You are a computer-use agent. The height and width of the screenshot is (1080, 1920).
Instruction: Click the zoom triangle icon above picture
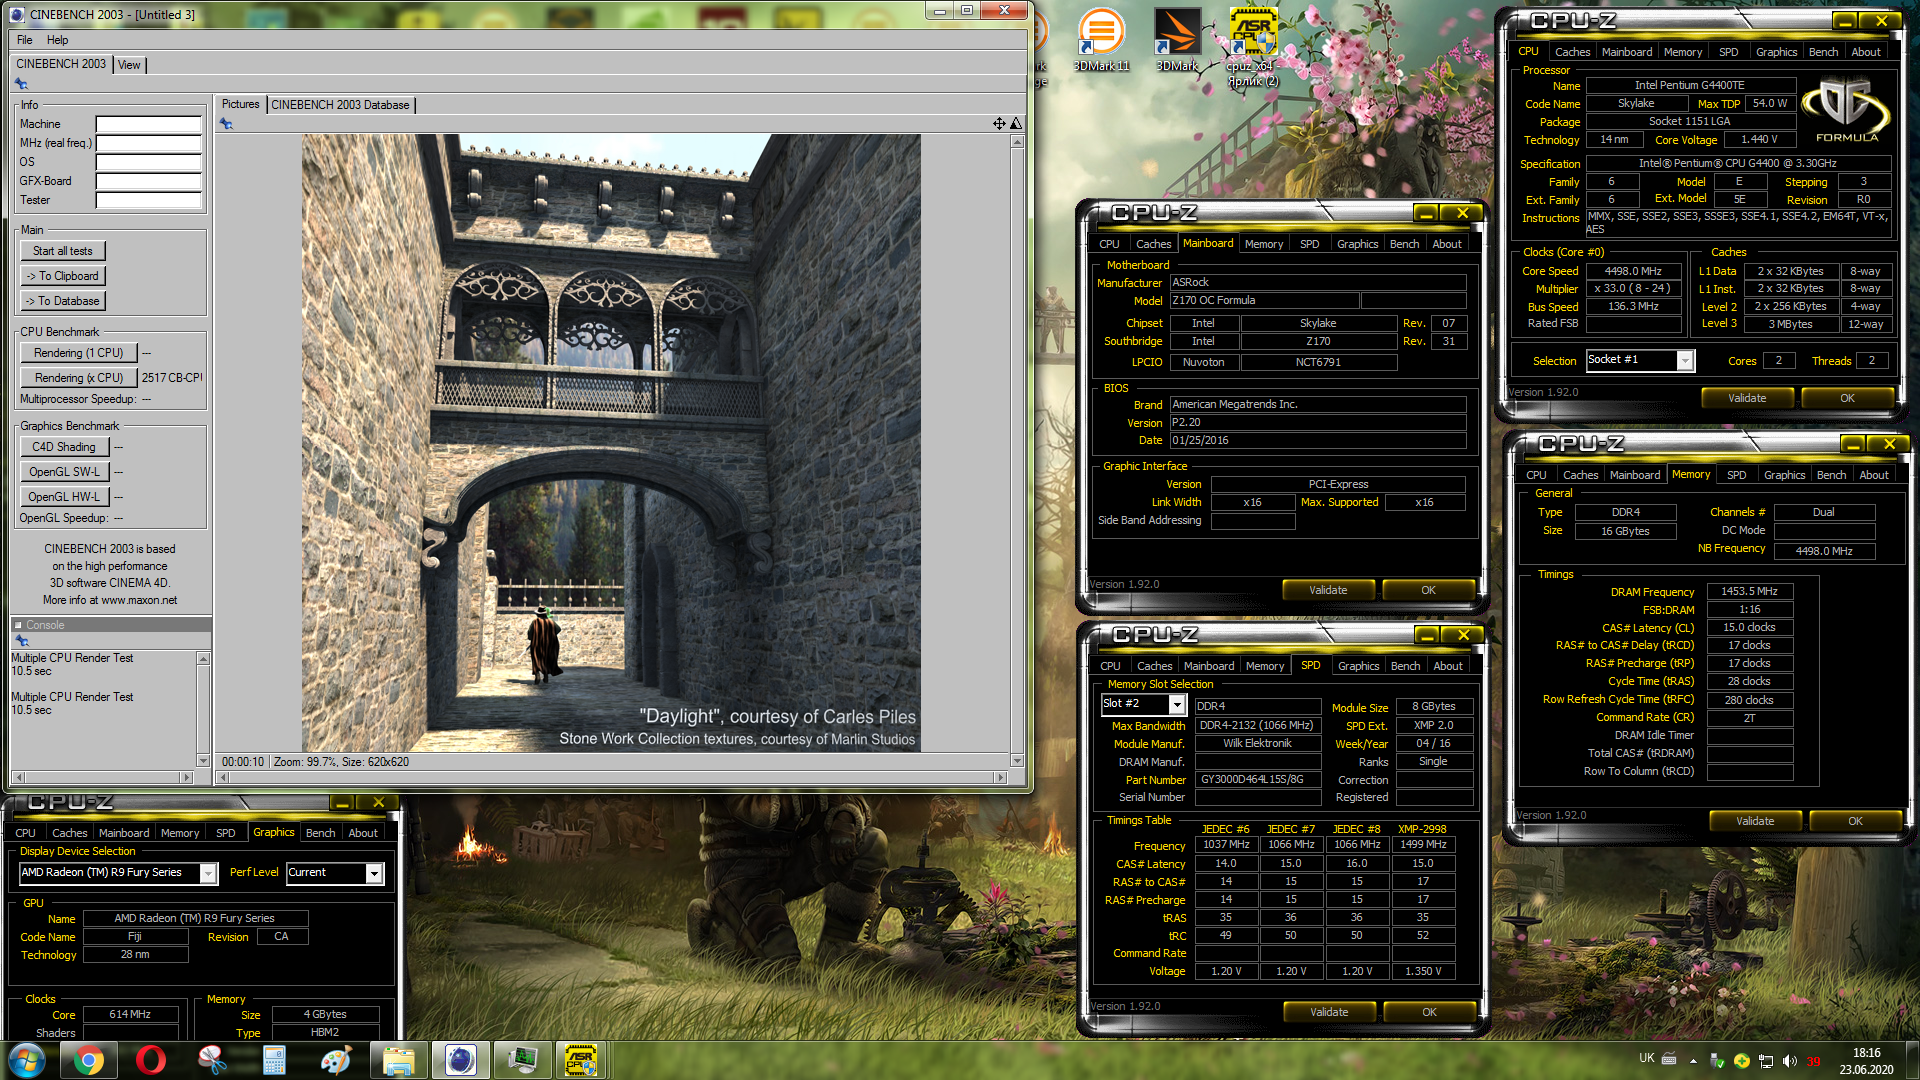pos(1016,123)
